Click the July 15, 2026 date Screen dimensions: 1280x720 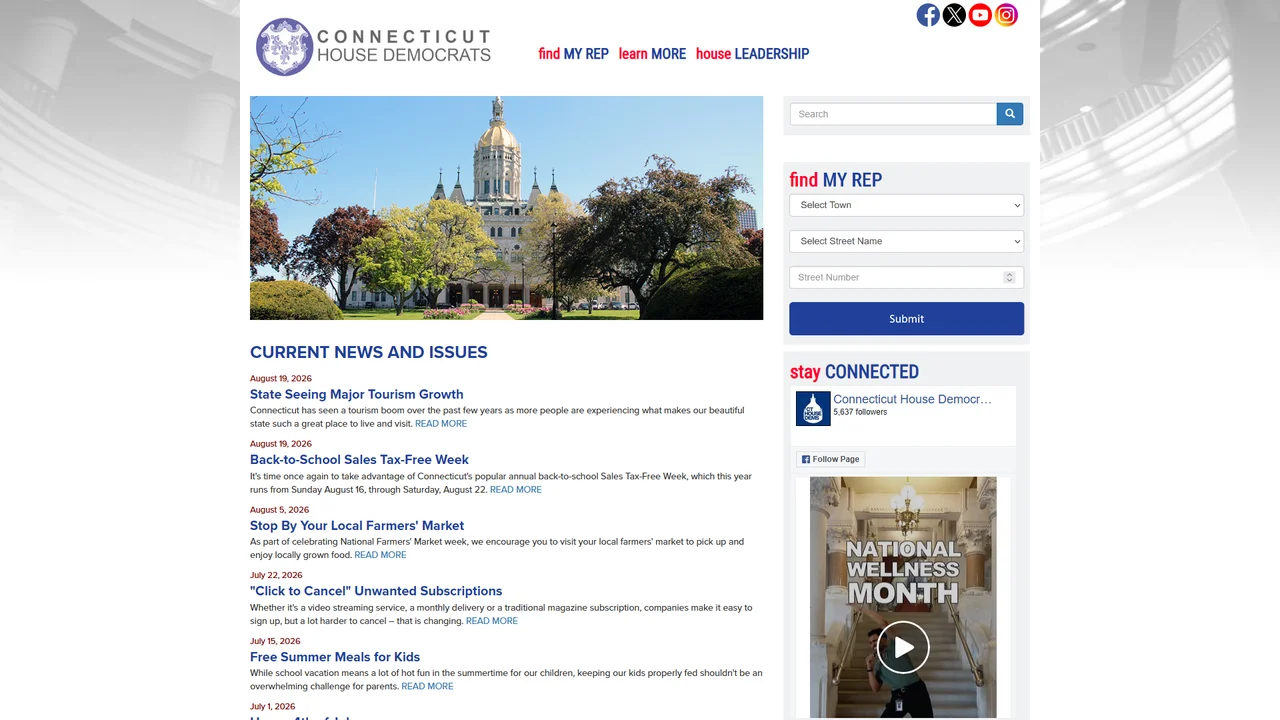275,642
